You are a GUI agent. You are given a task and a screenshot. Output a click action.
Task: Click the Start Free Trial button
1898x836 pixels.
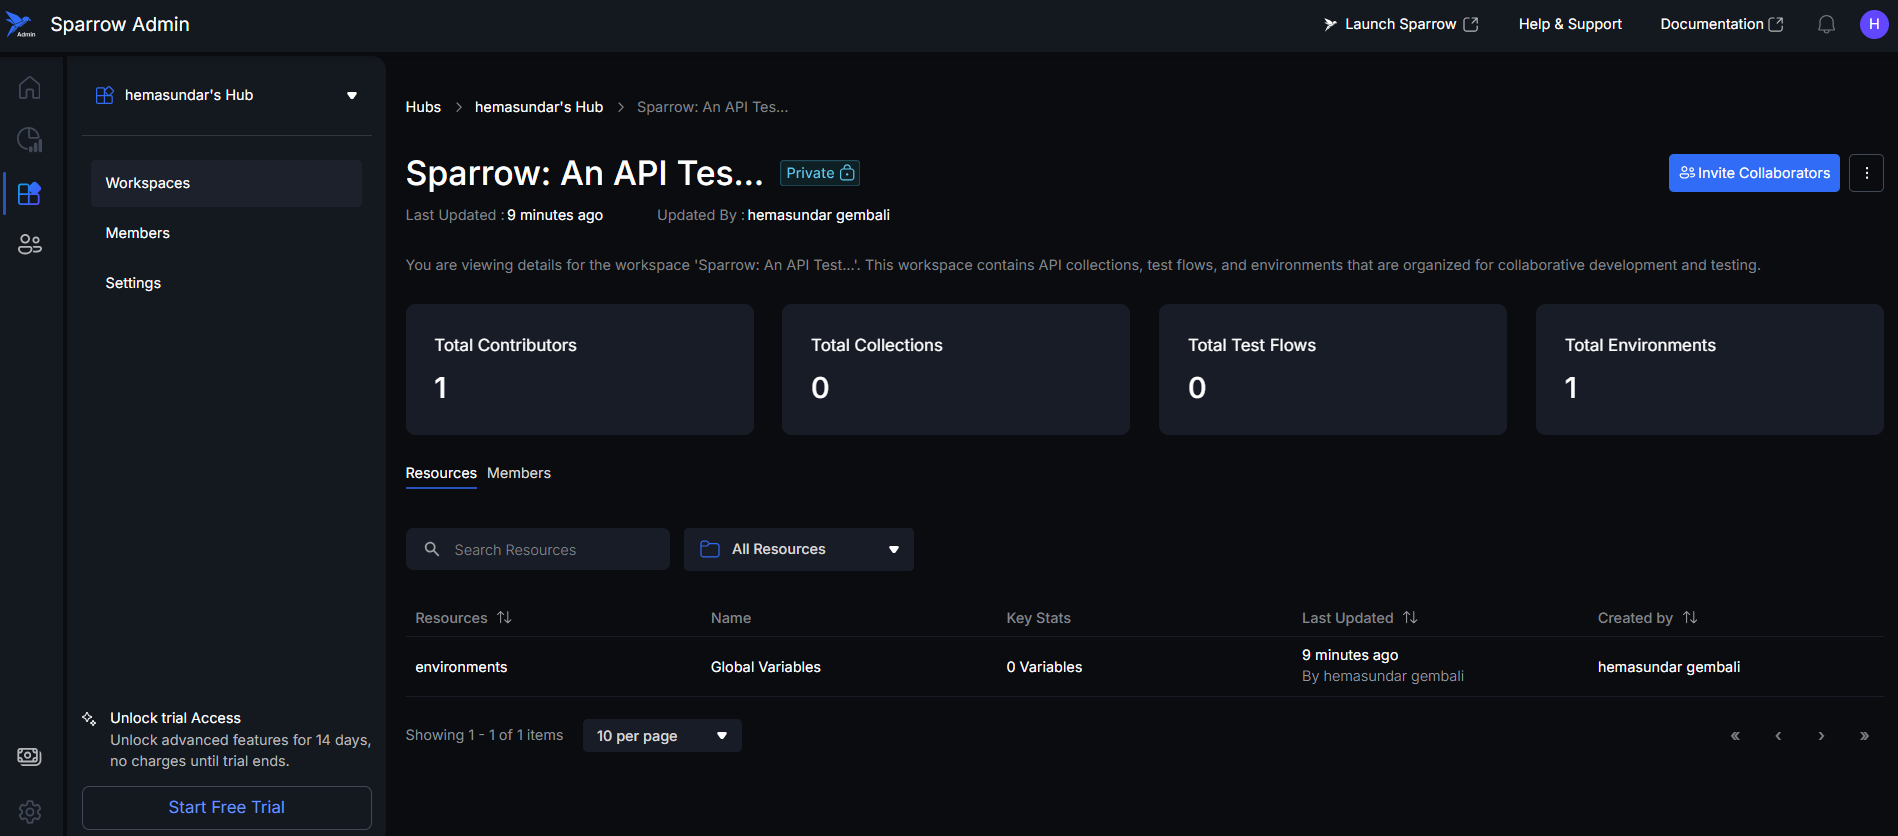tap(226, 807)
